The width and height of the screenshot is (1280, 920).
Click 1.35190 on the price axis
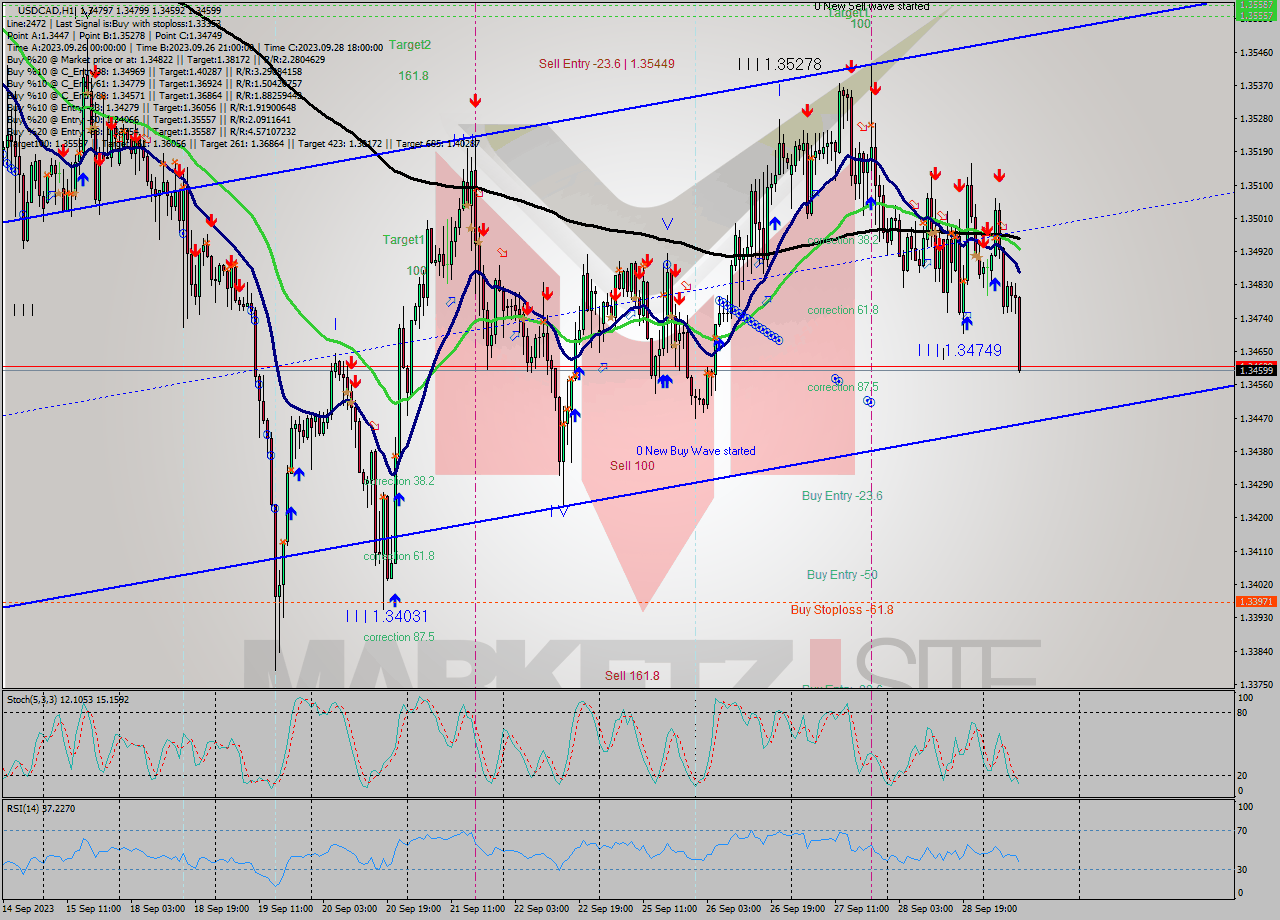1256,152
